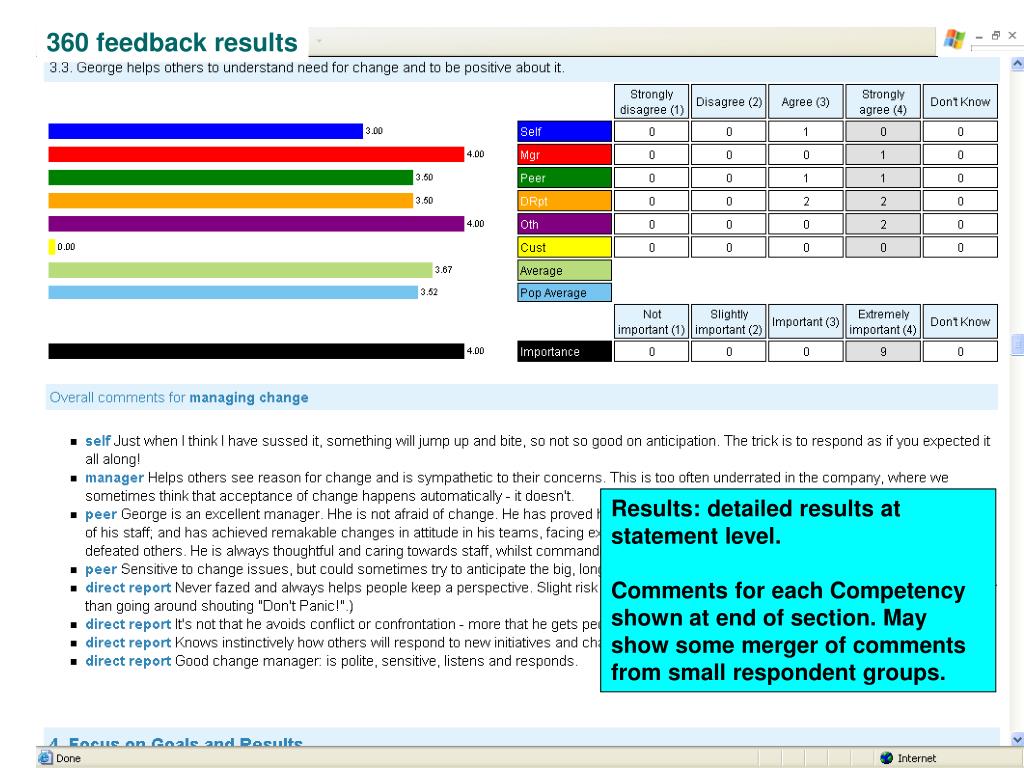Screen dimensions: 1024x768
Task: Click the light blue Pop Average bar
Action: pos(233,292)
